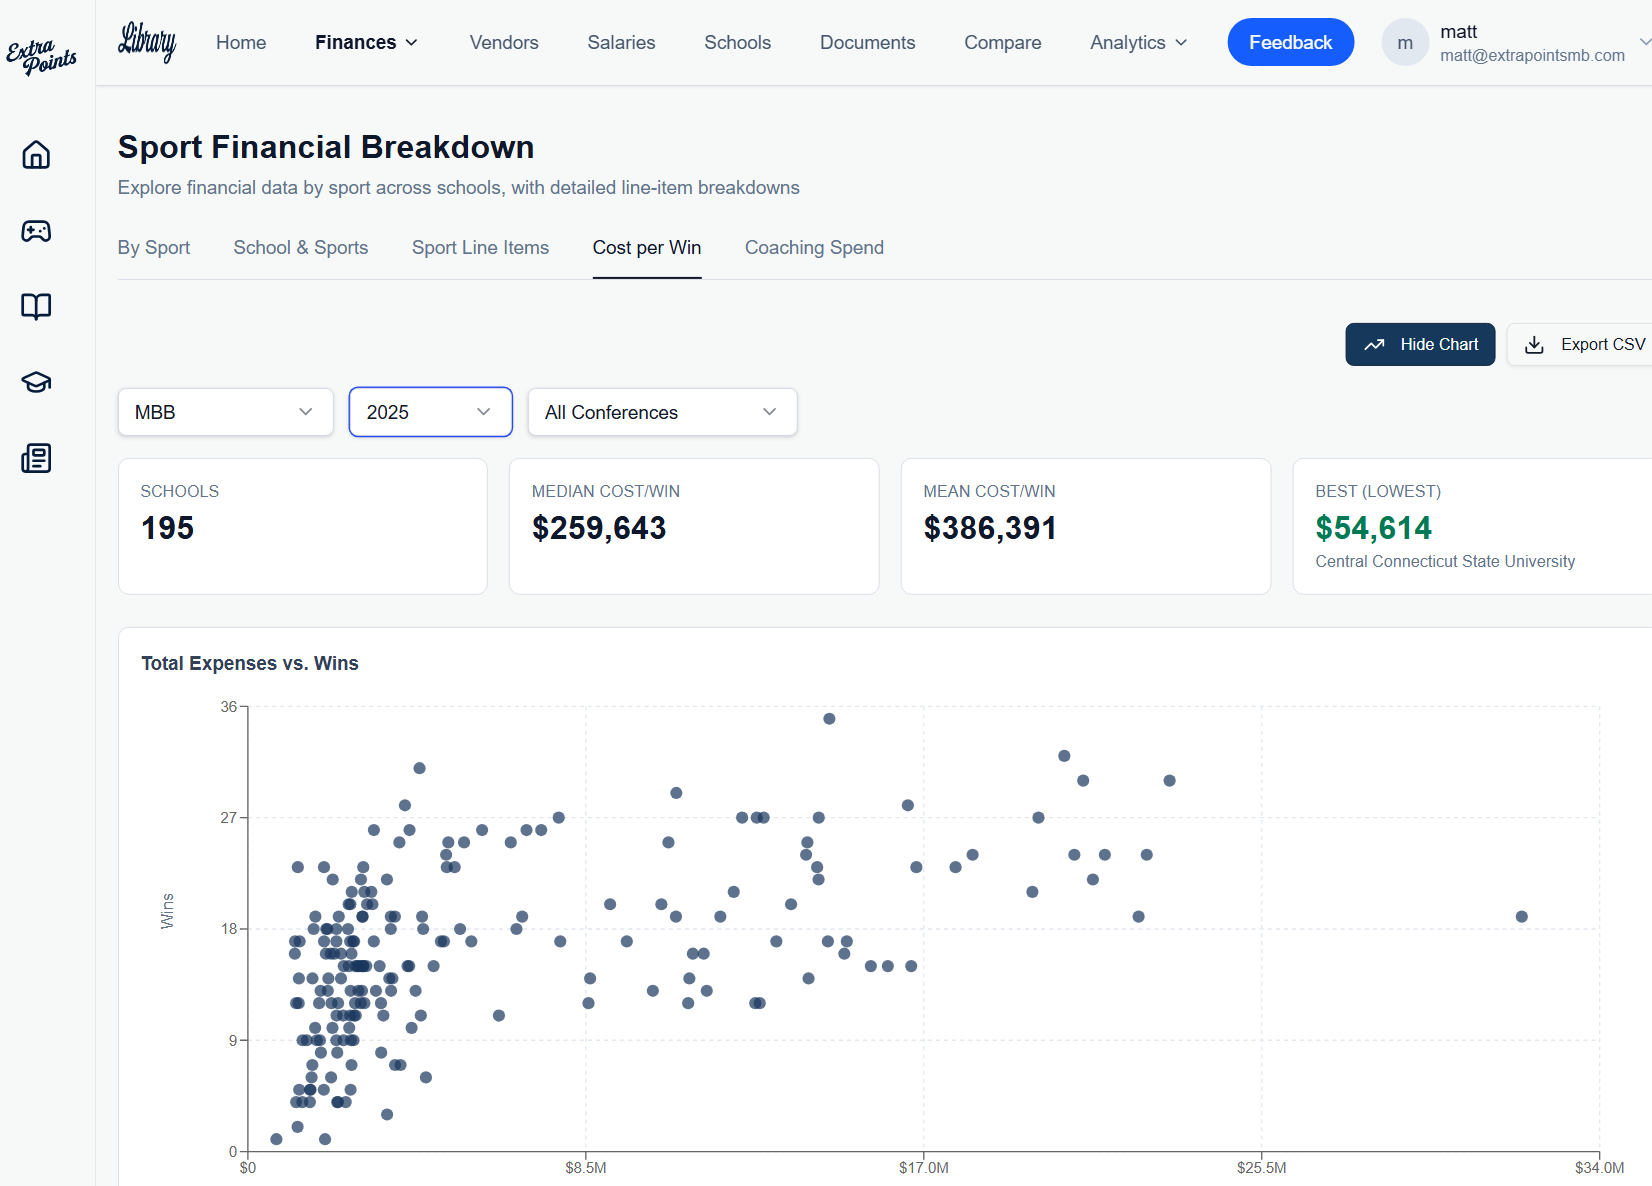Click the Extra Points logo

[41, 56]
